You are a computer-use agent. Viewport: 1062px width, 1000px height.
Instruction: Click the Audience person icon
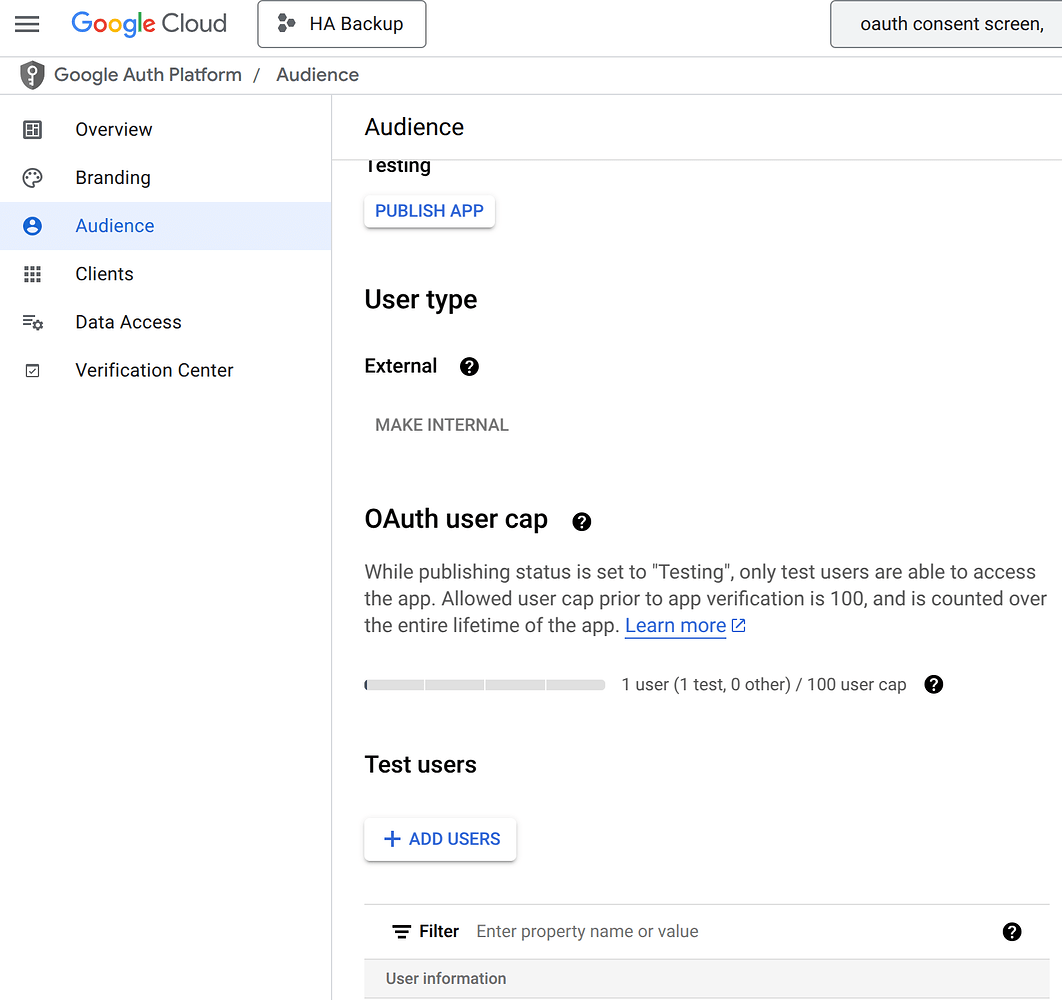tap(32, 225)
